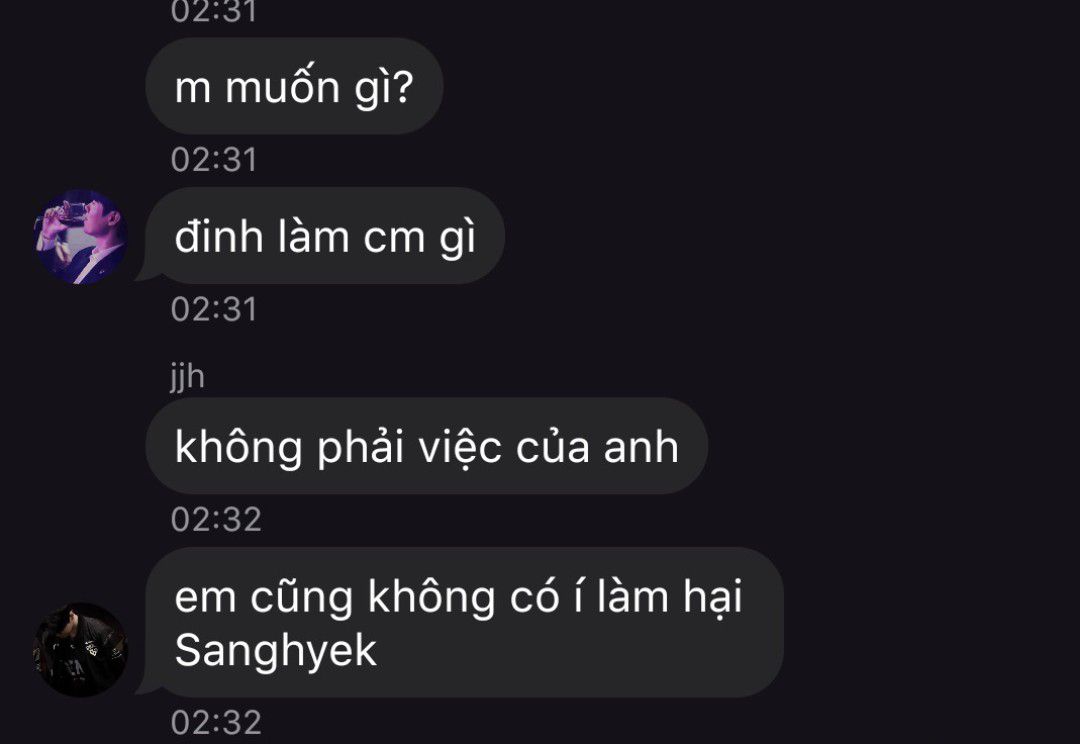
Task: Click the word "anh" in jjh's message
Action: point(641,447)
